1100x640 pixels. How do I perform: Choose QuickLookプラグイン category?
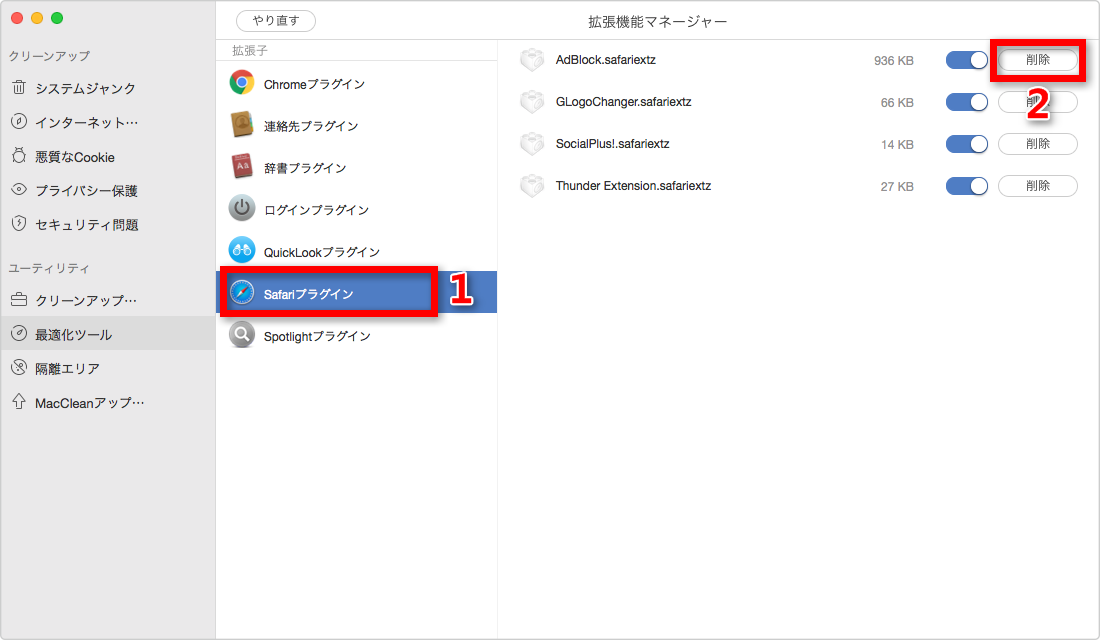356,251
